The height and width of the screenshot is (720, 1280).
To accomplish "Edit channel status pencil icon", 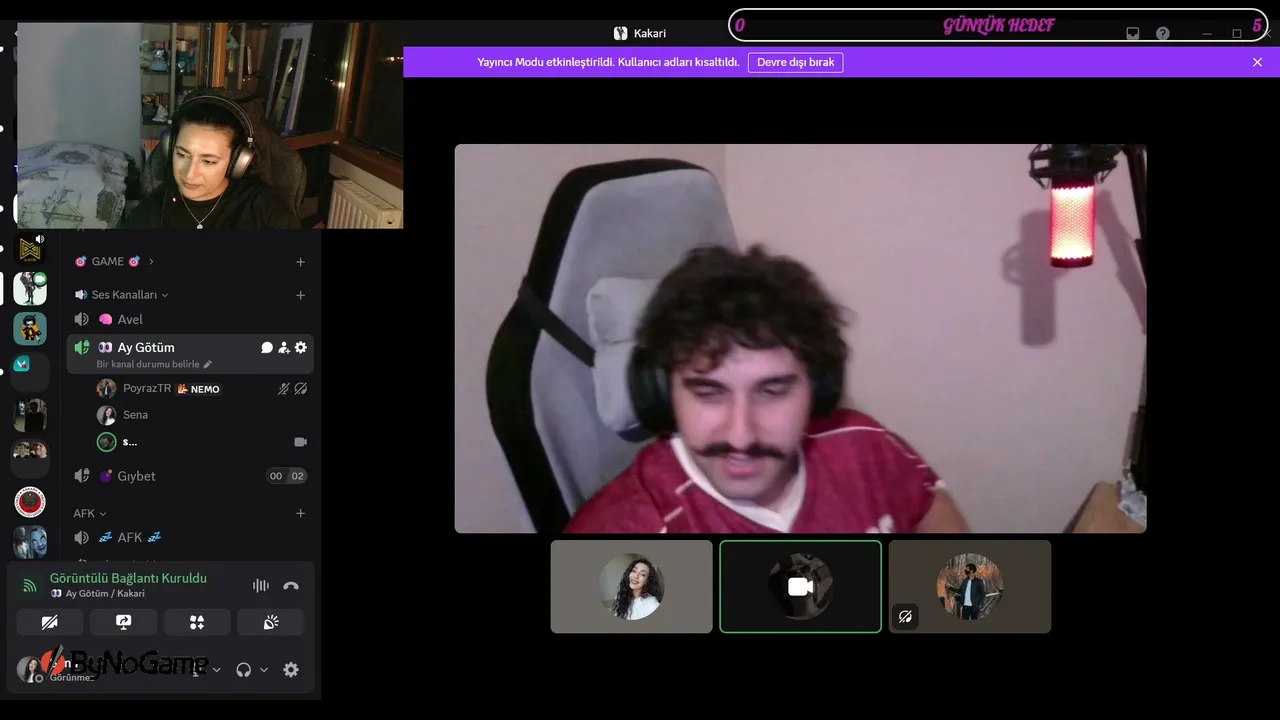I will 208,364.
